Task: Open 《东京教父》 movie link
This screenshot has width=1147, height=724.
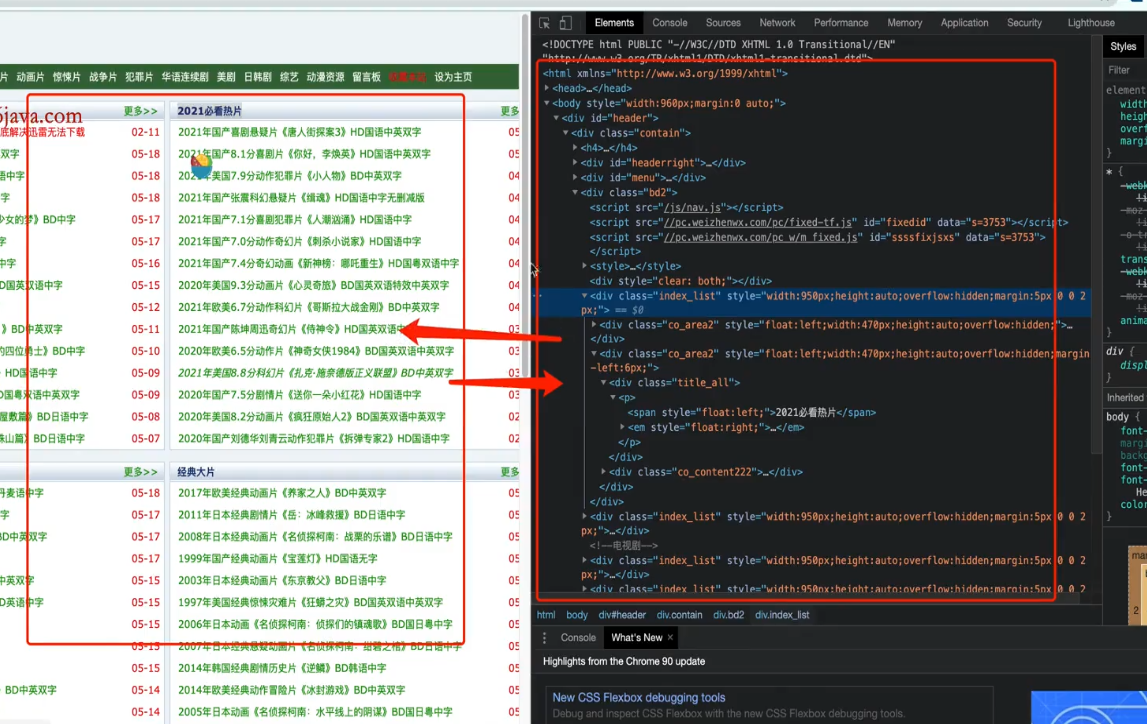Action: click(282, 581)
